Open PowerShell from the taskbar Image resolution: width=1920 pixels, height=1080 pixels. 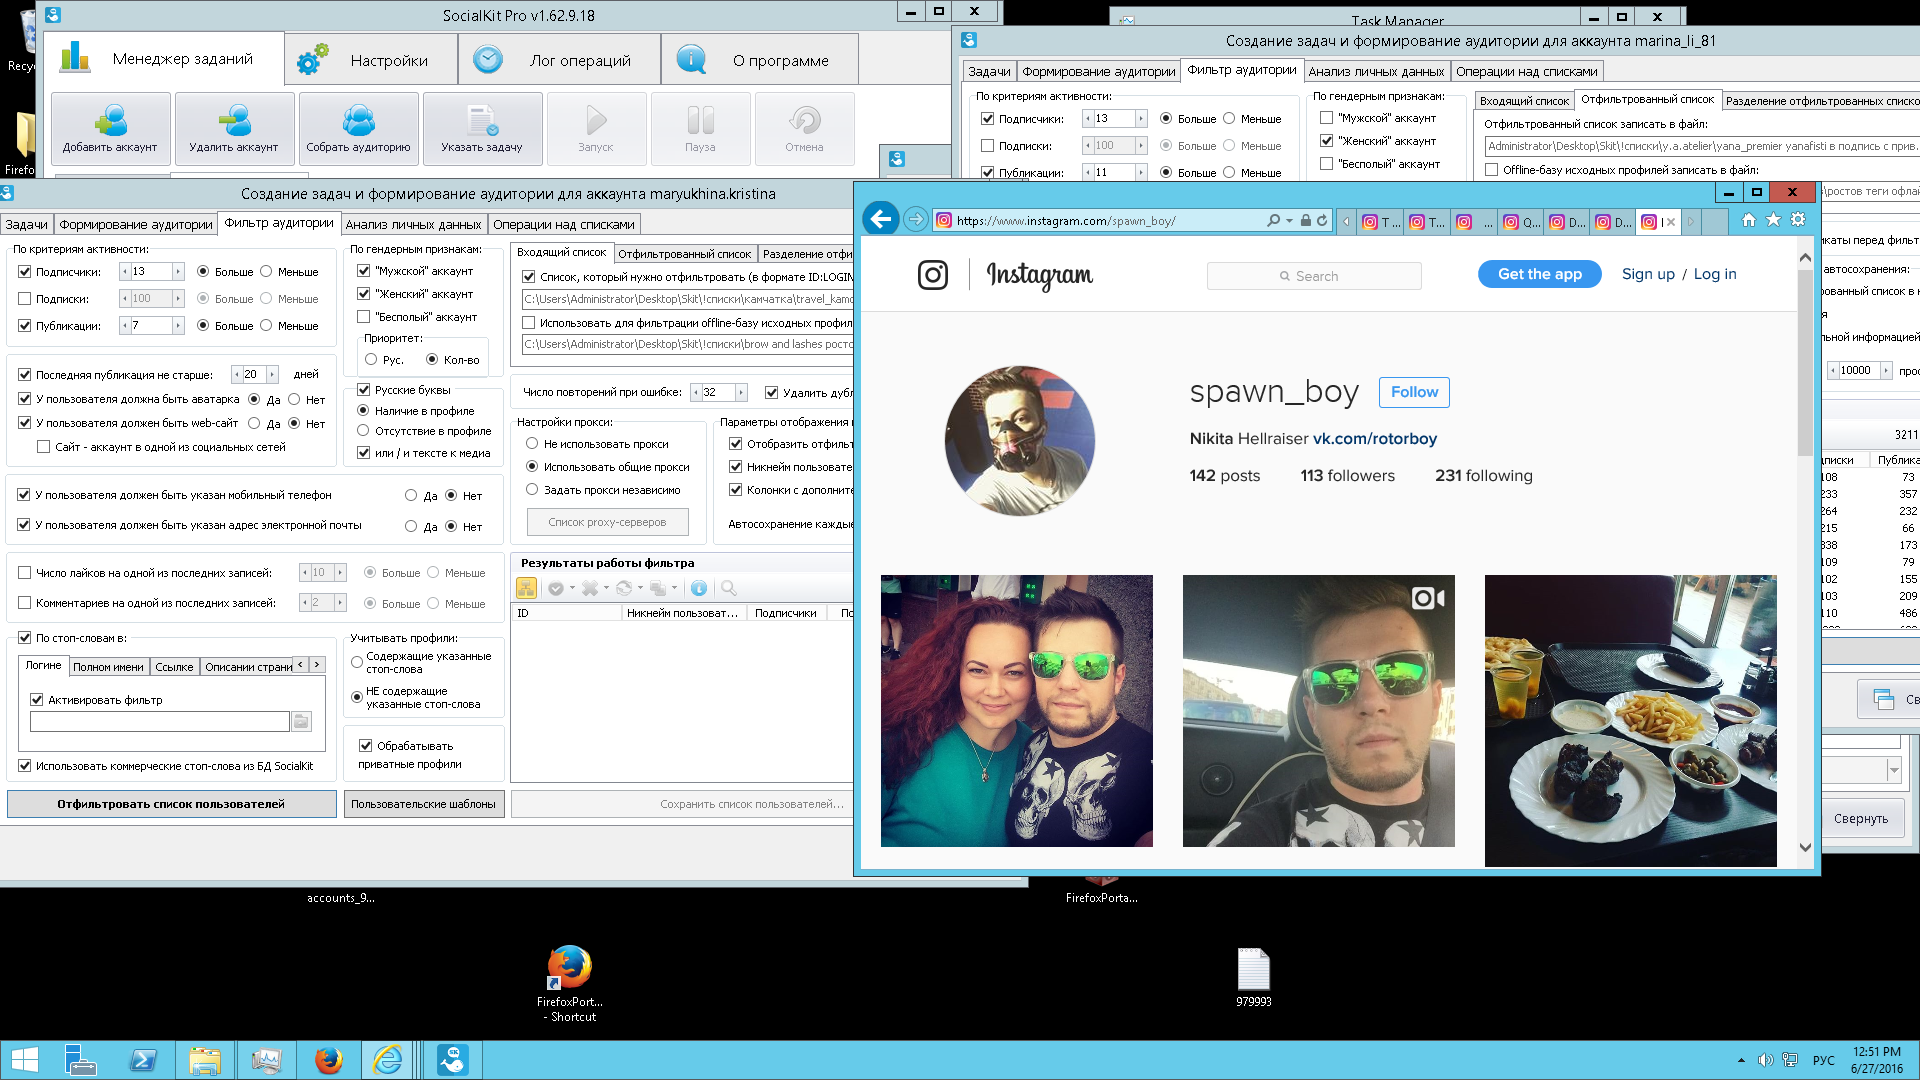tap(143, 1060)
